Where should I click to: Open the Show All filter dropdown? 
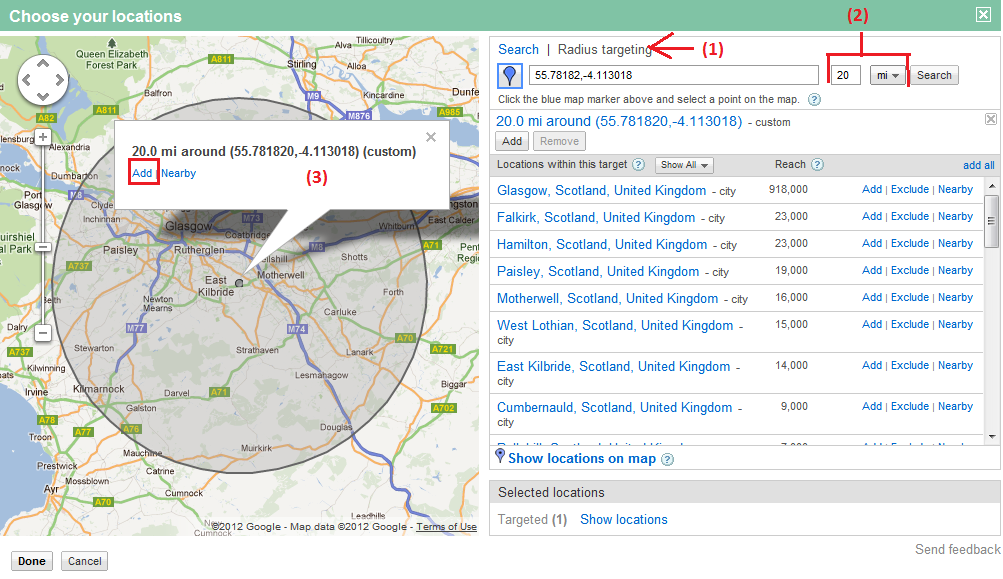[684, 165]
